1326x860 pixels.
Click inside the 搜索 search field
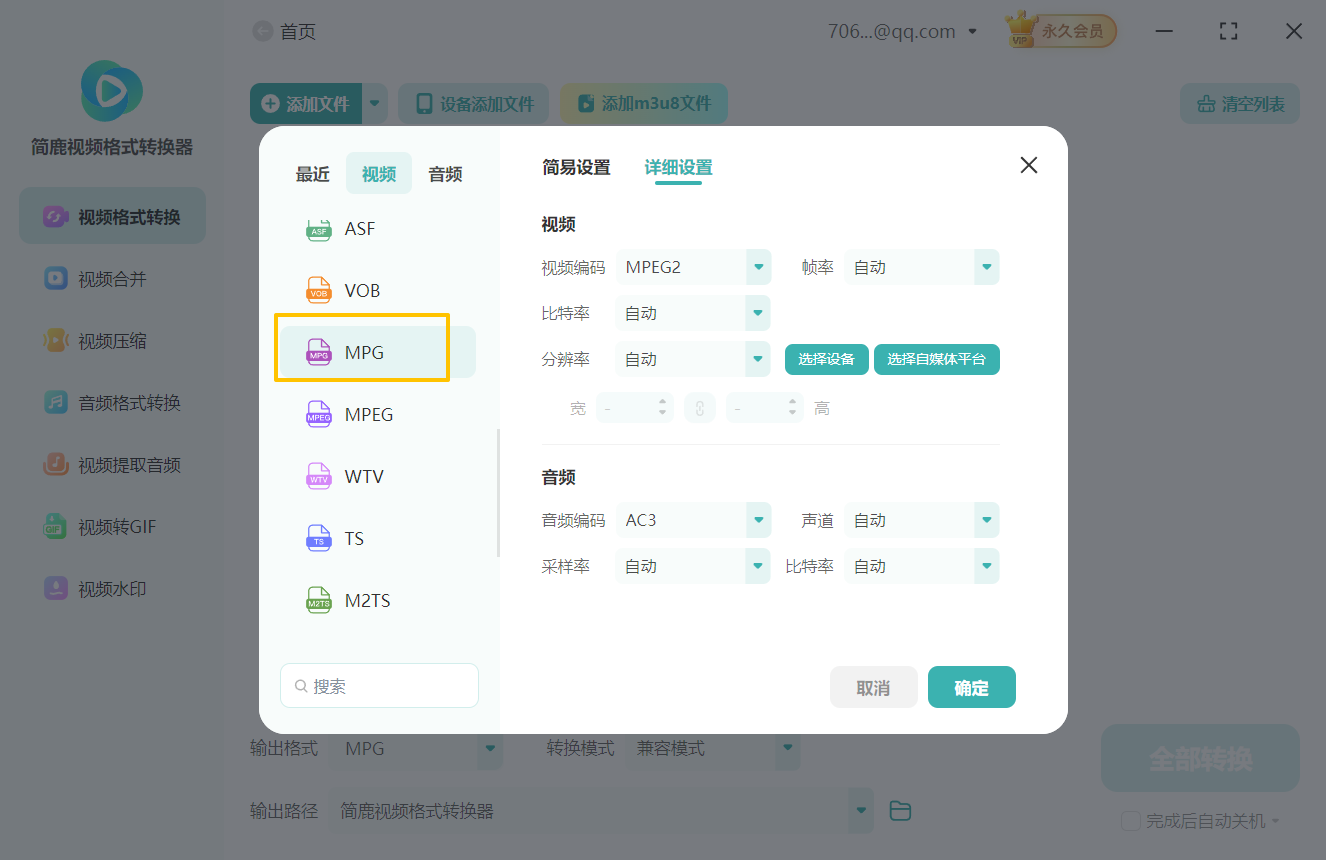tap(379, 685)
